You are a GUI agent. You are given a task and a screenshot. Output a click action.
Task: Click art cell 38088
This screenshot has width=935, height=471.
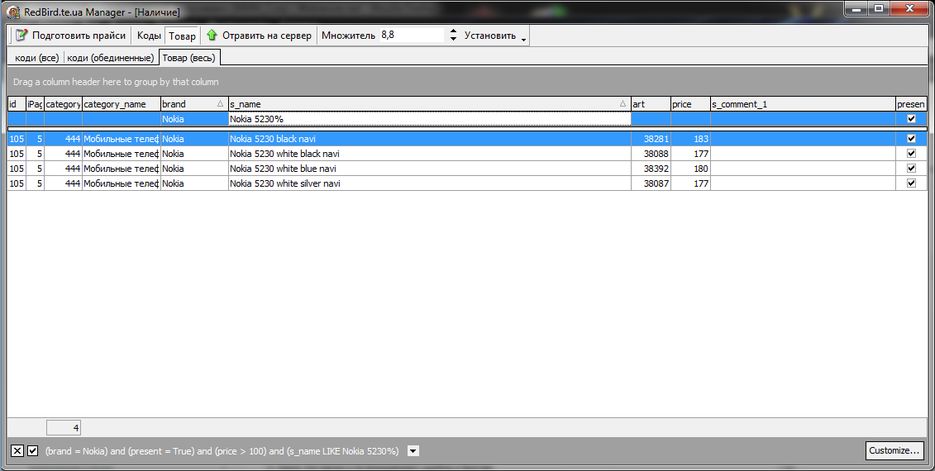click(x=651, y=153)
